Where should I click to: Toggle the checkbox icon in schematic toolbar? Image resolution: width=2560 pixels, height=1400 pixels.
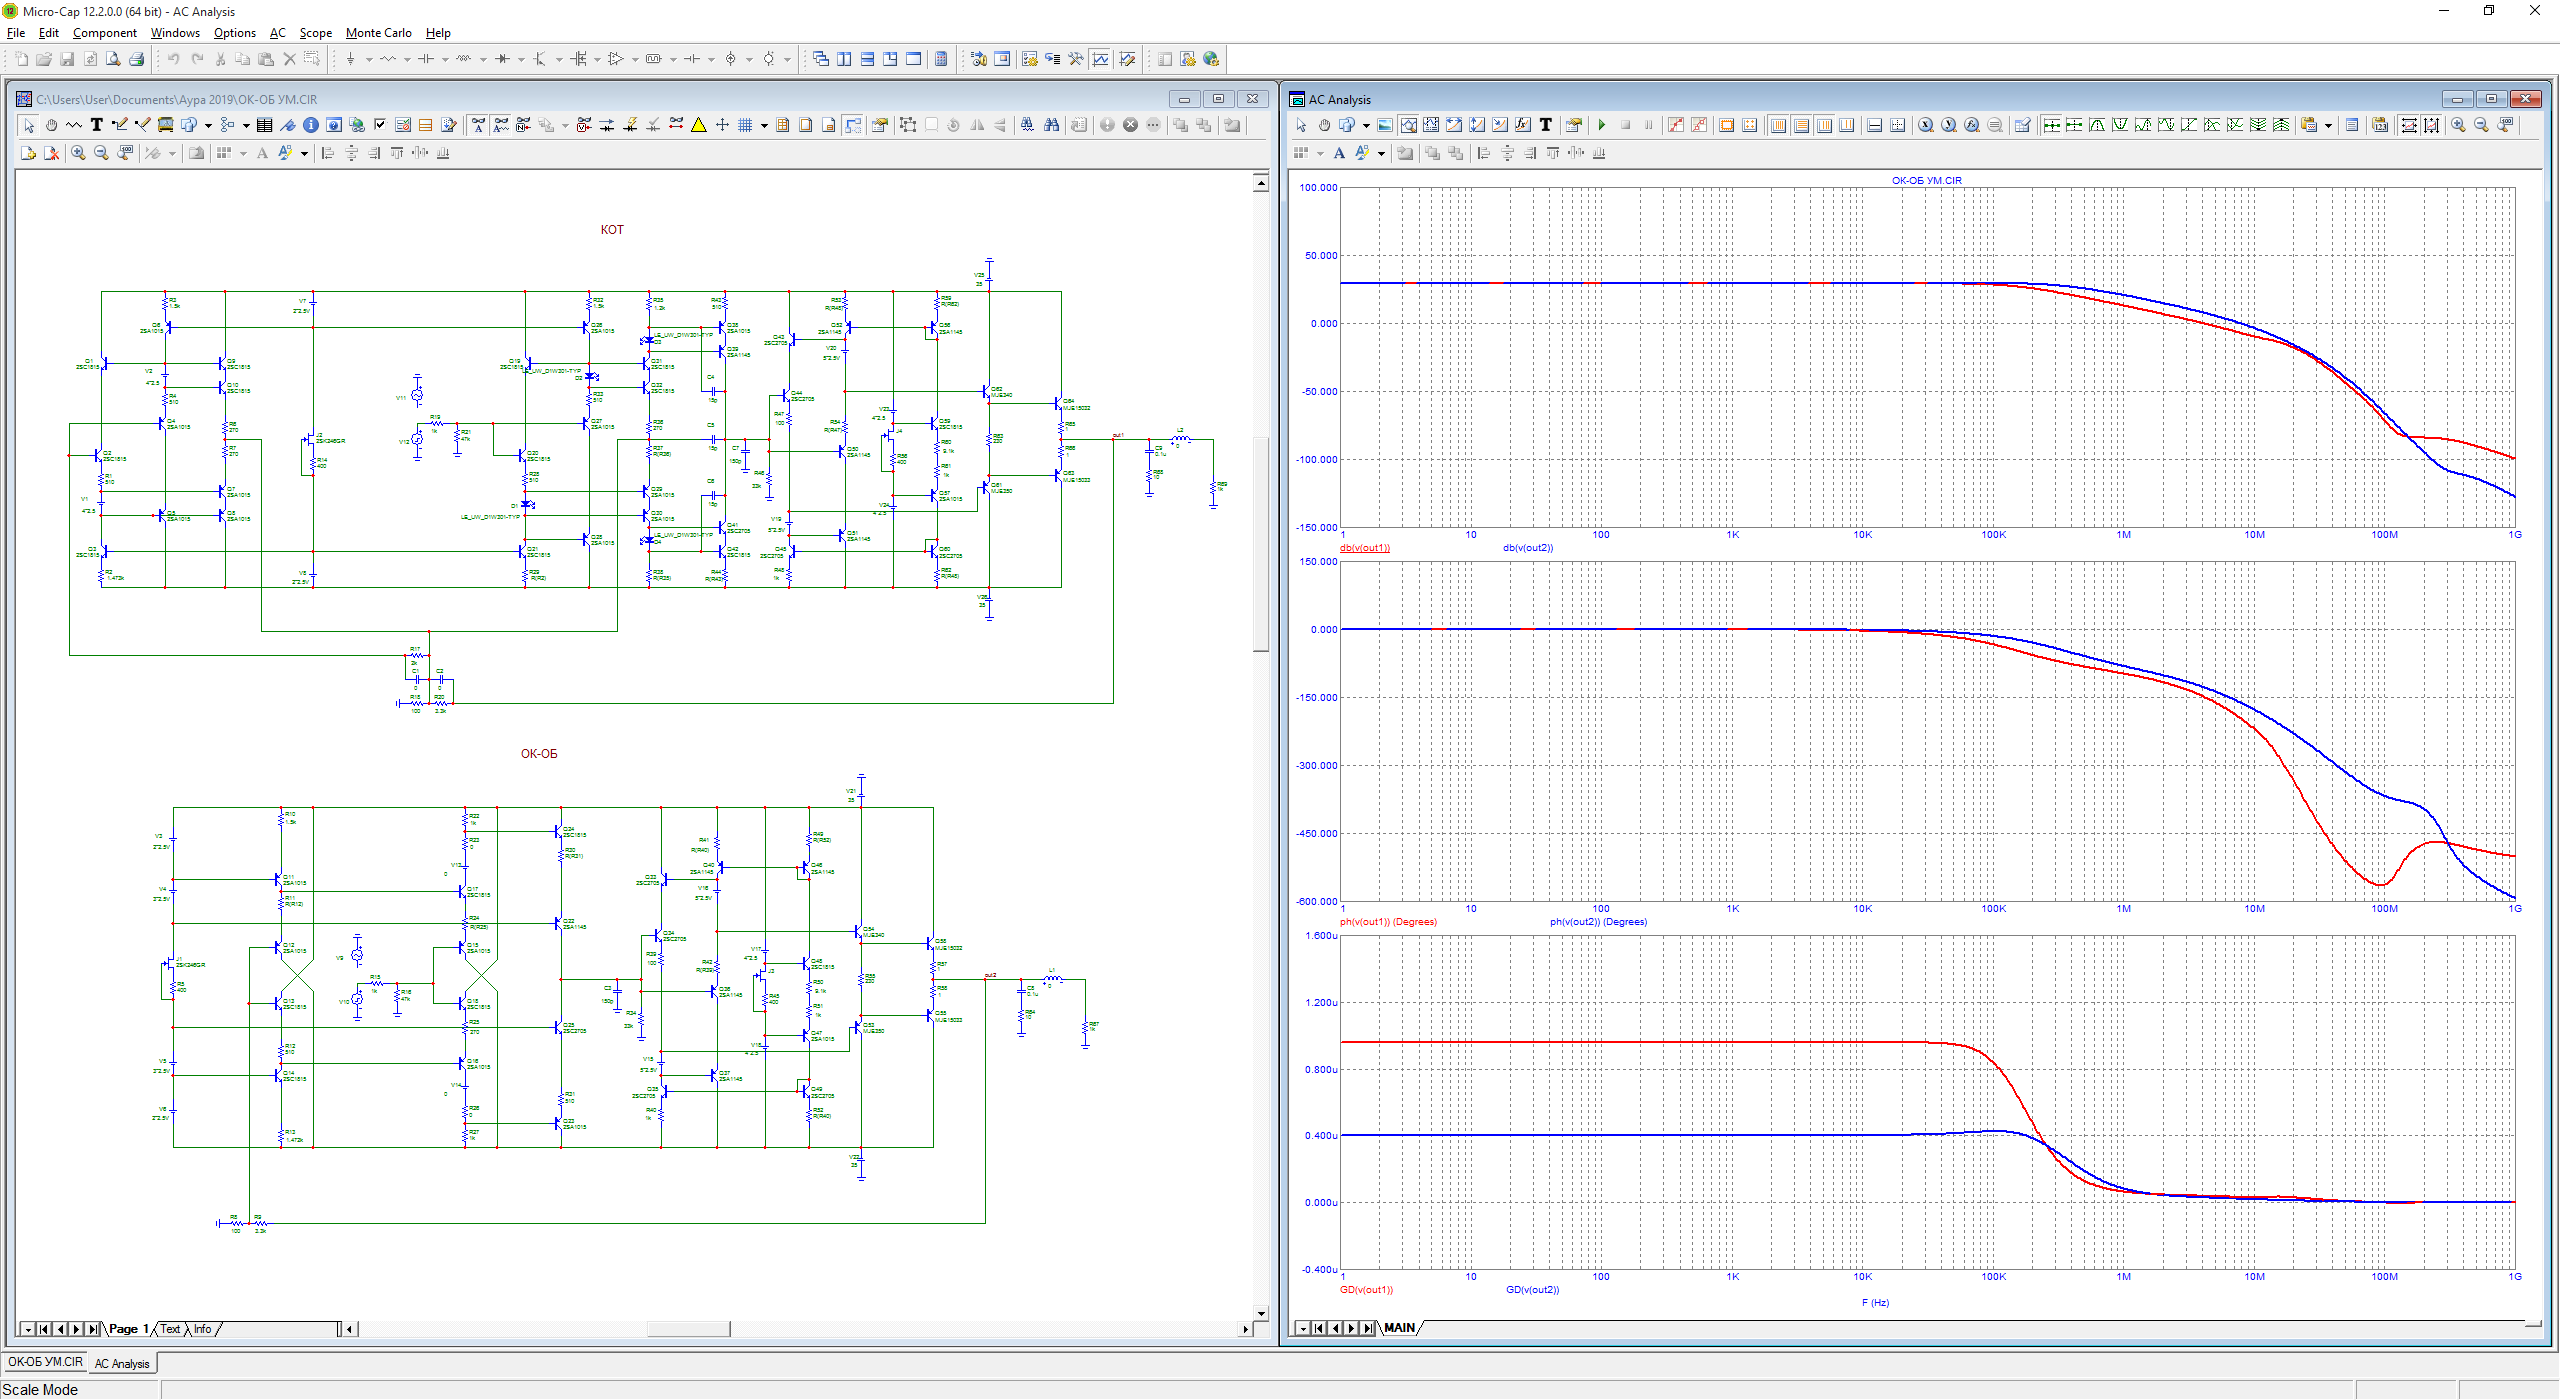pos(380,125)
